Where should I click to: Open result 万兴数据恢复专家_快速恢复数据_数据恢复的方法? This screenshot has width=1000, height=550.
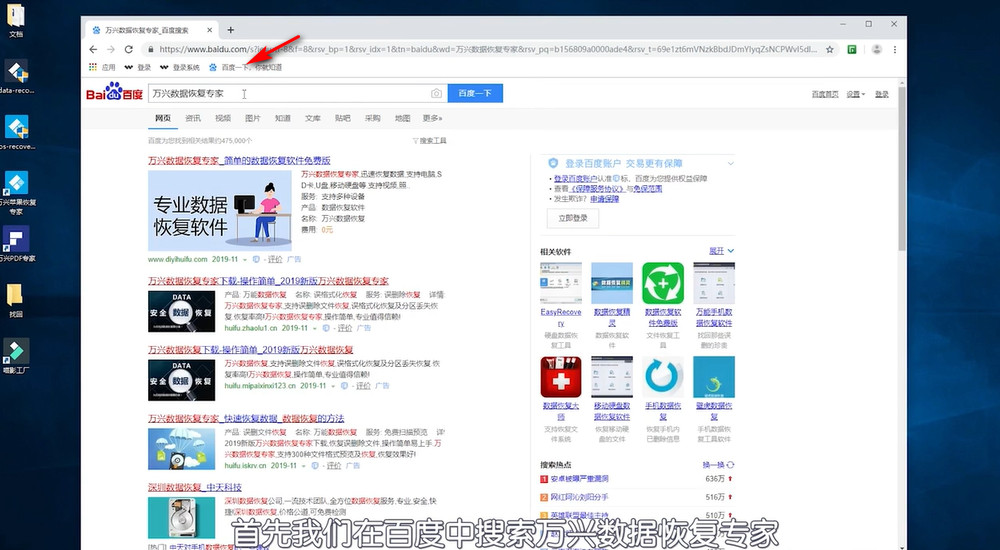click(x=246, y=419)
